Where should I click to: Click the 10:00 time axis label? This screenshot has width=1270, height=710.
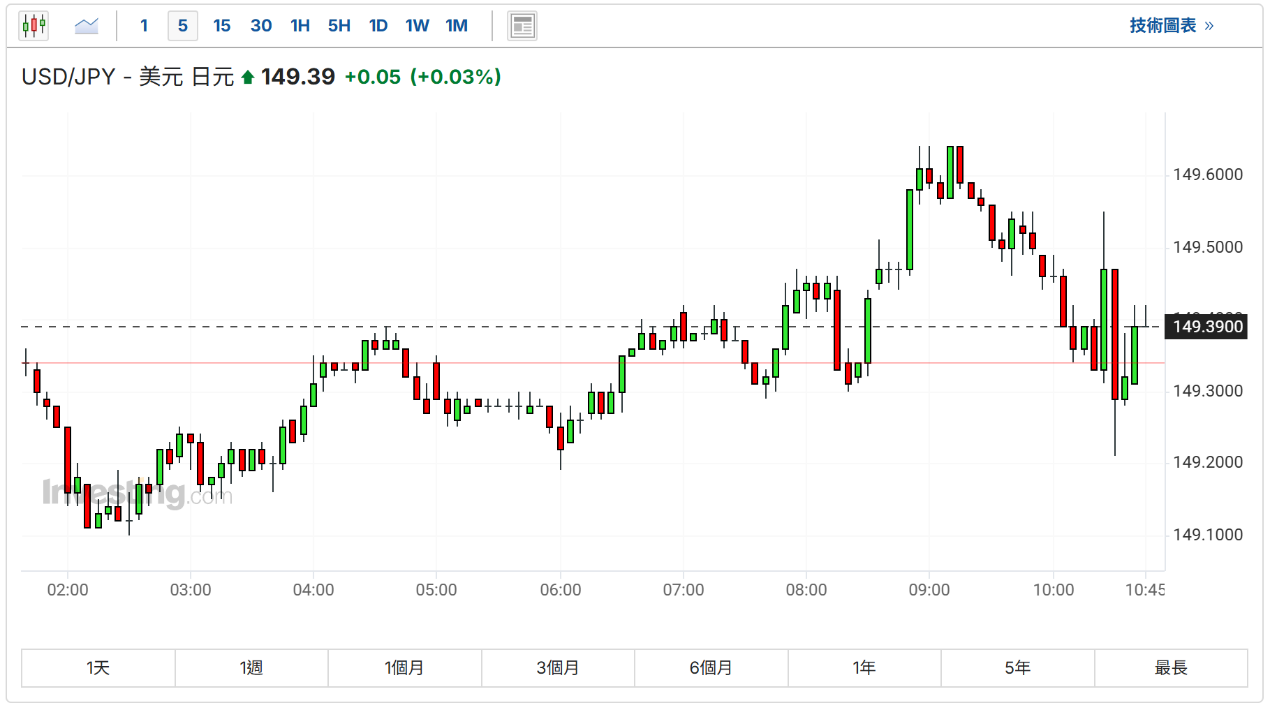[1053, 590]
